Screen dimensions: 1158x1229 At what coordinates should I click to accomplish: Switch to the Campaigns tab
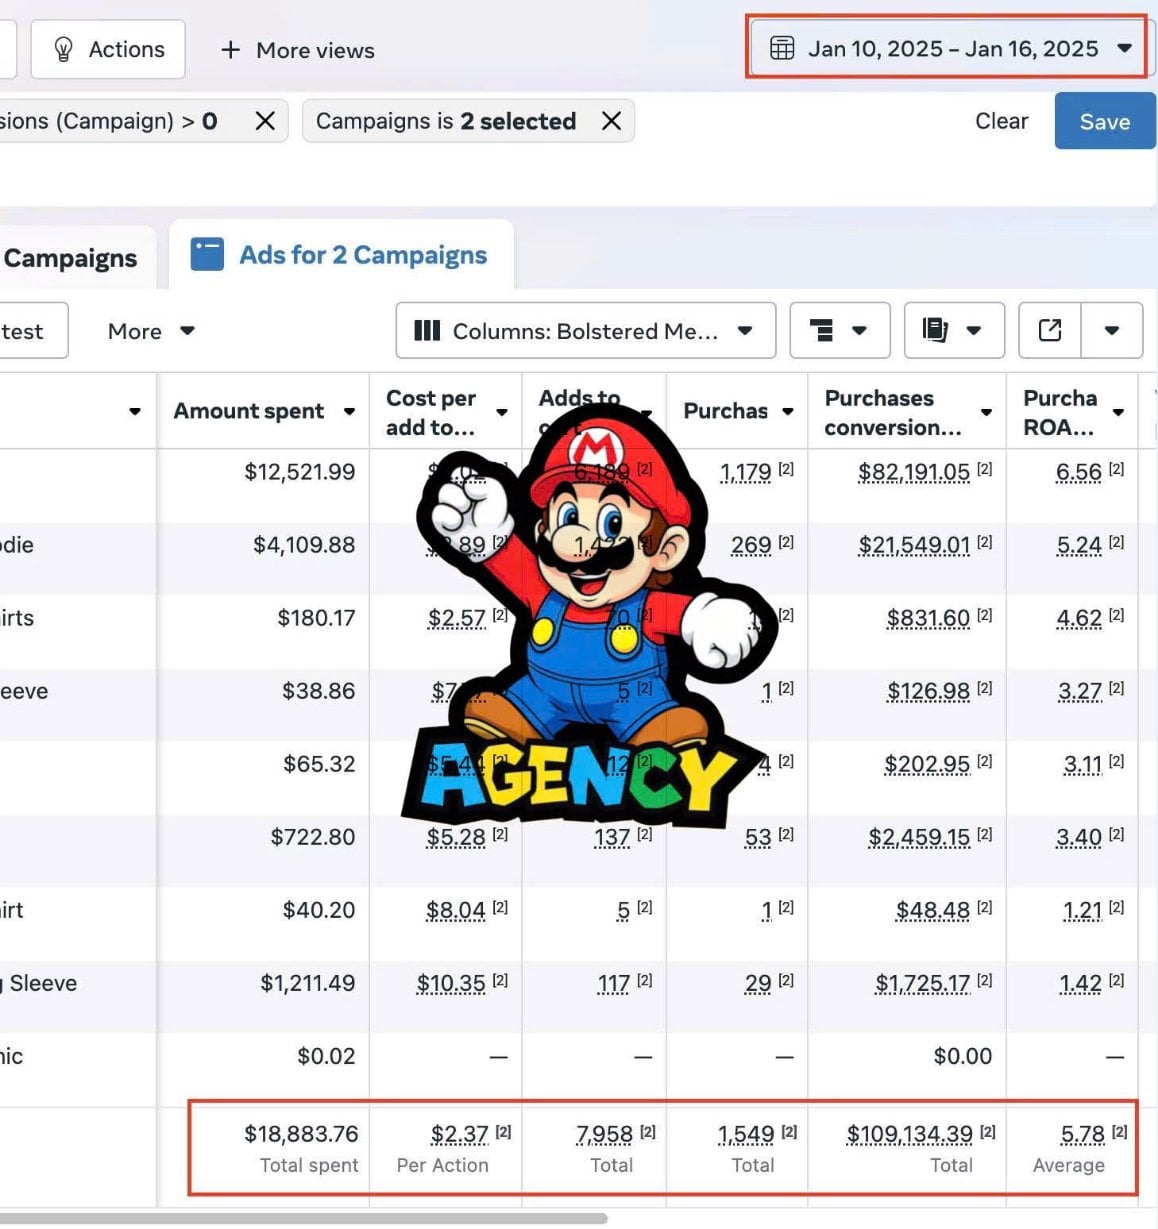[x=70, y=258]
